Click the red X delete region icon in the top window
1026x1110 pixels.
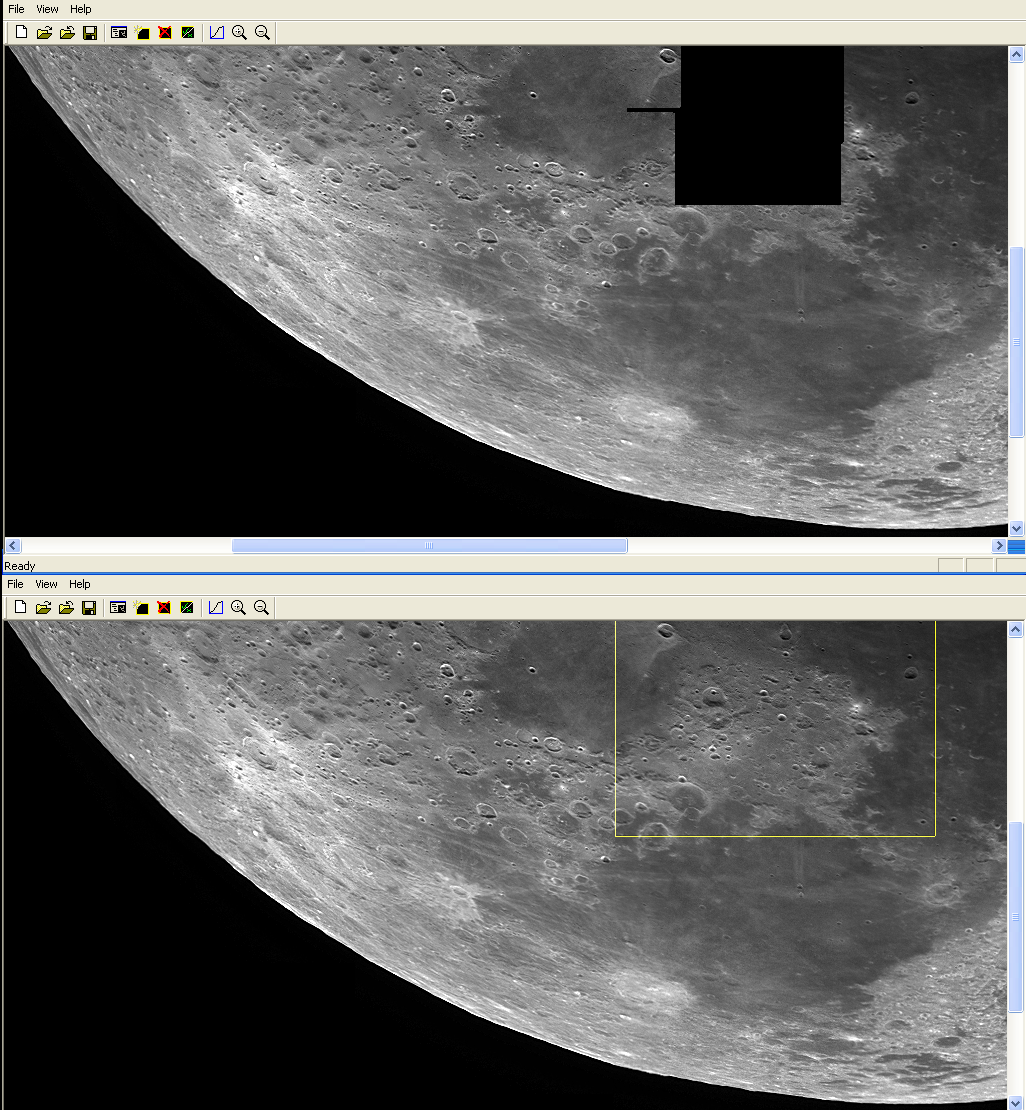pyautogui.click(x=165, y=33)
